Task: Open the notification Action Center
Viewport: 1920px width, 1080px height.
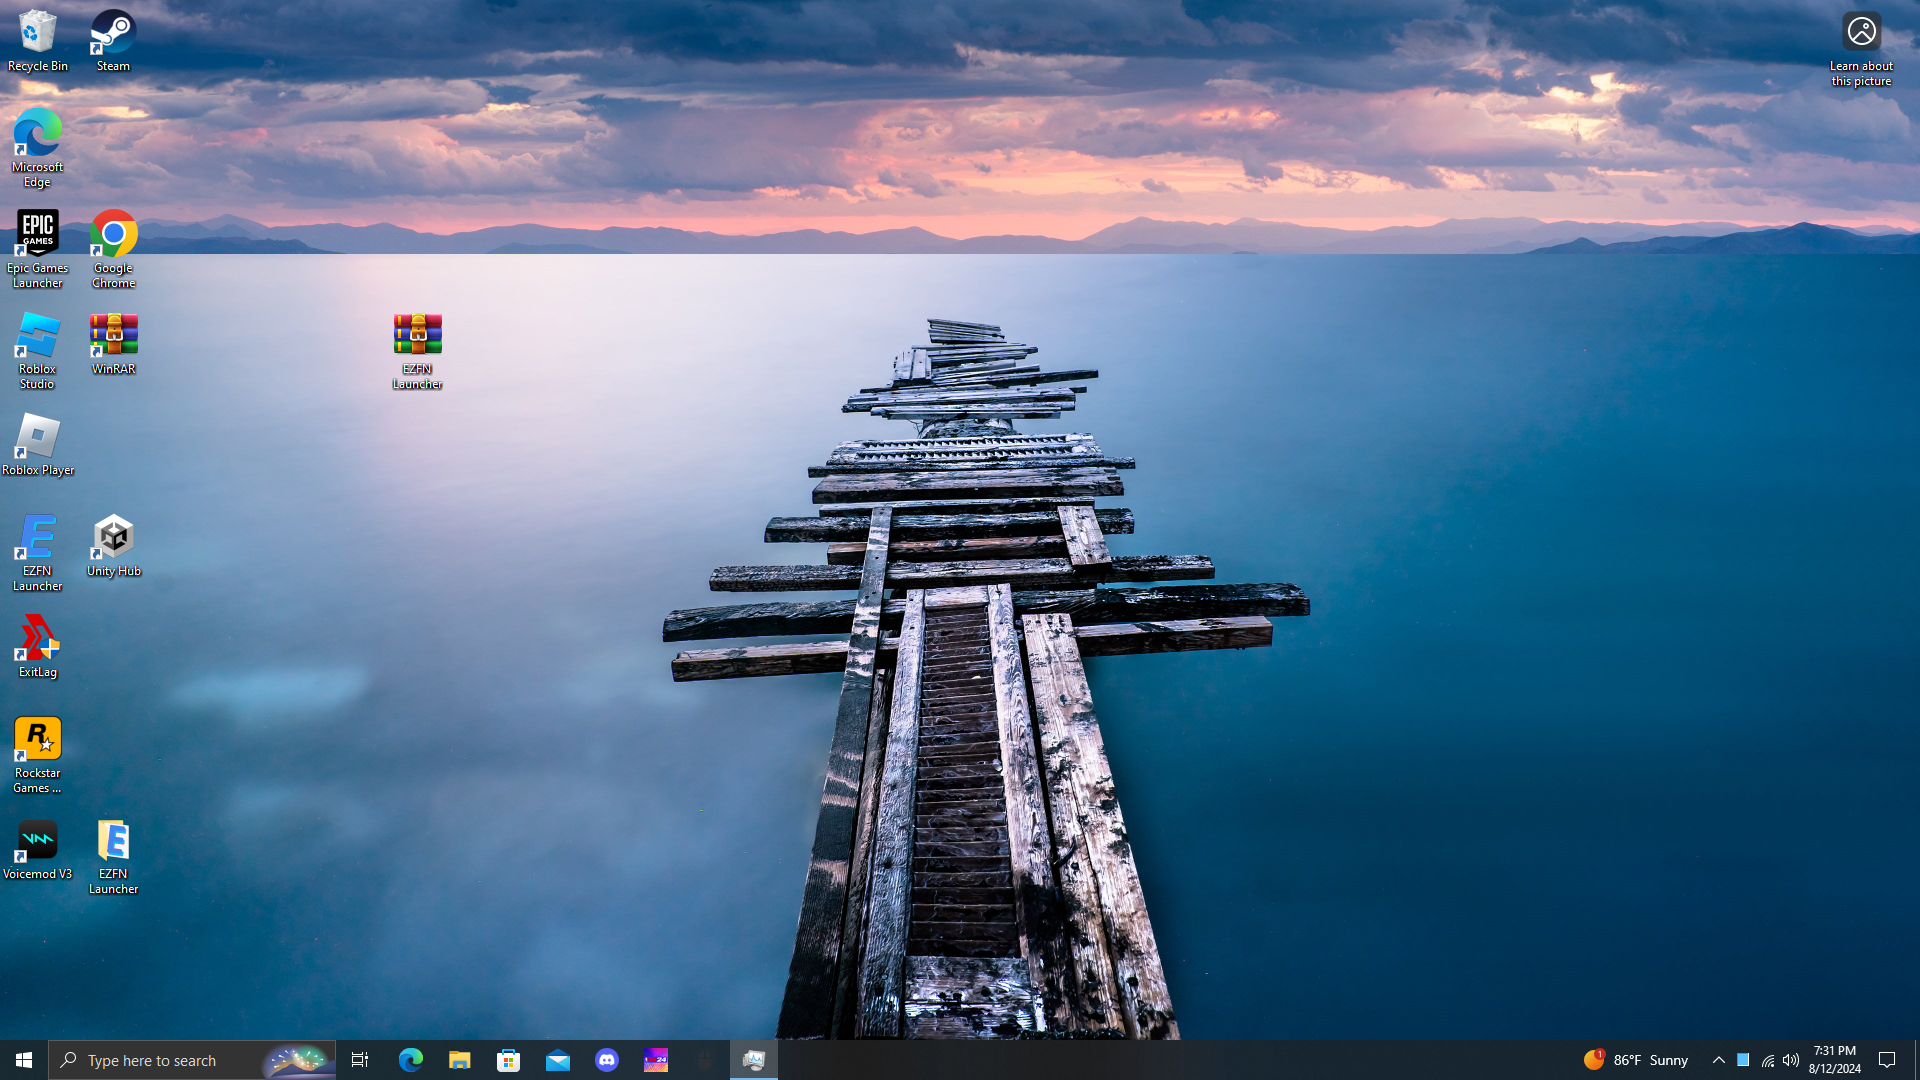Action: click(1887, 1060)
